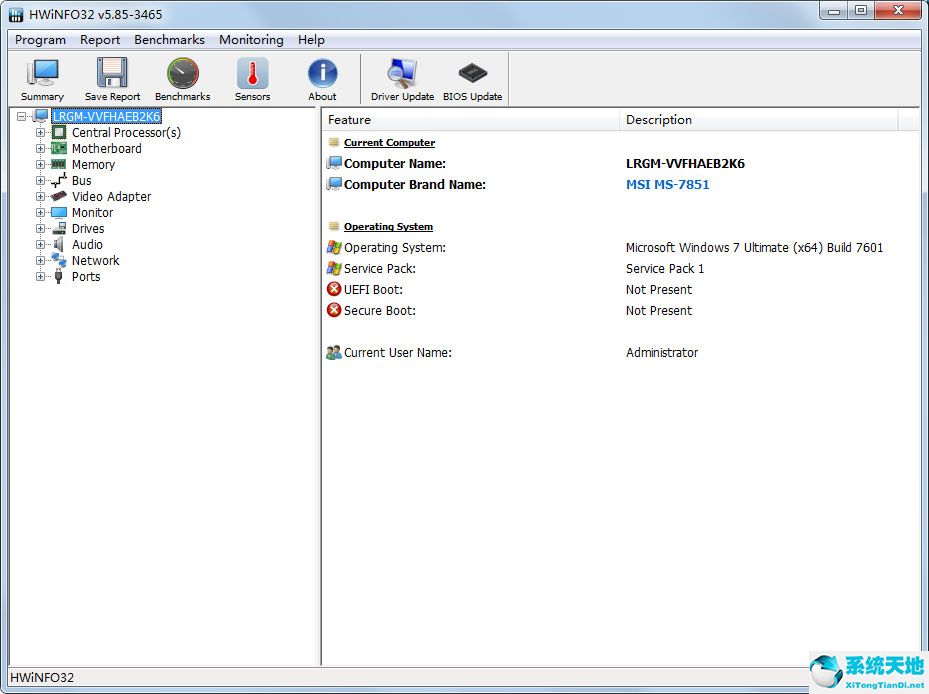Click the Save Report floppy icon
The height and width of the screenshot is (694, 929).
(x=112, y=73)
